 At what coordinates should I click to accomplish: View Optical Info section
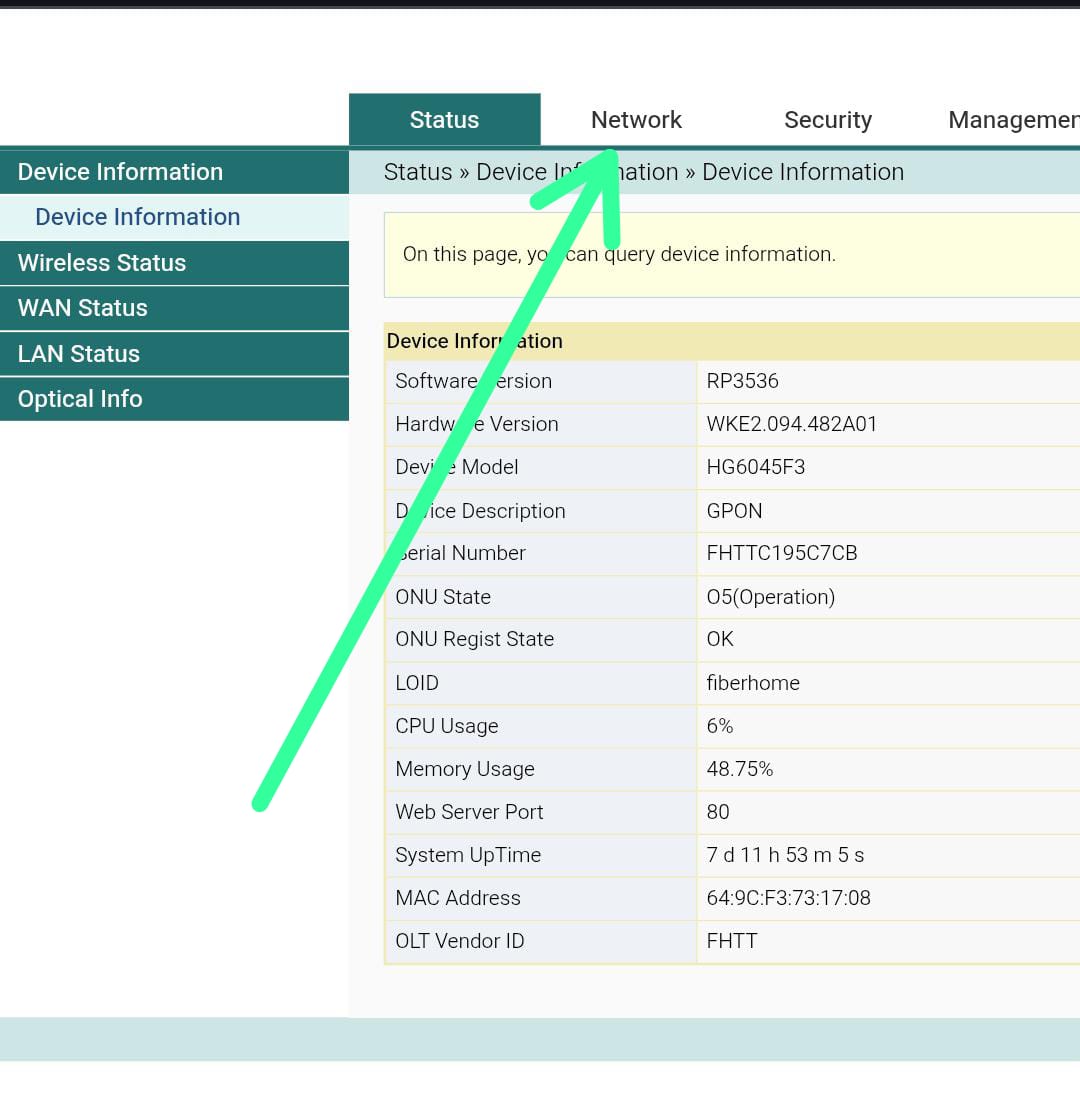point(80,399)
